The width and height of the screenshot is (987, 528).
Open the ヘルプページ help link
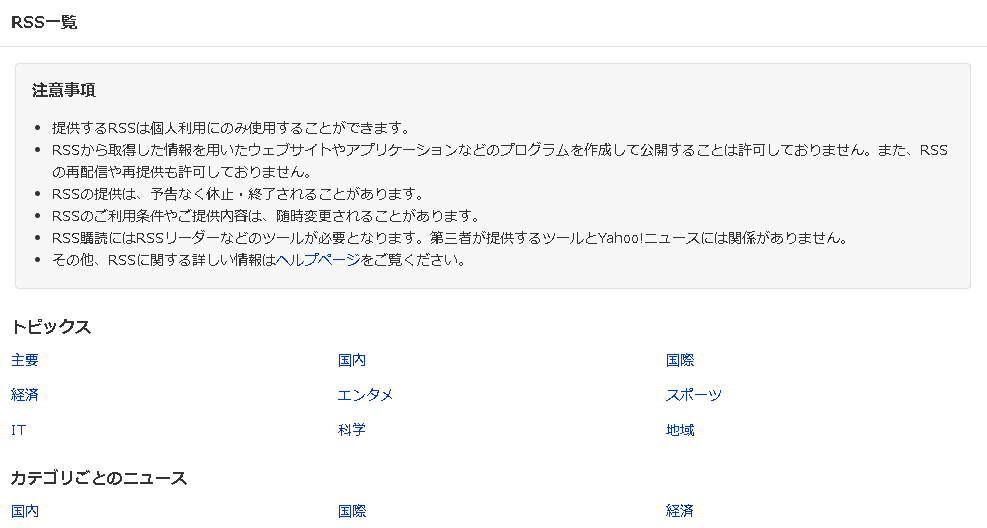coord(318,260)
